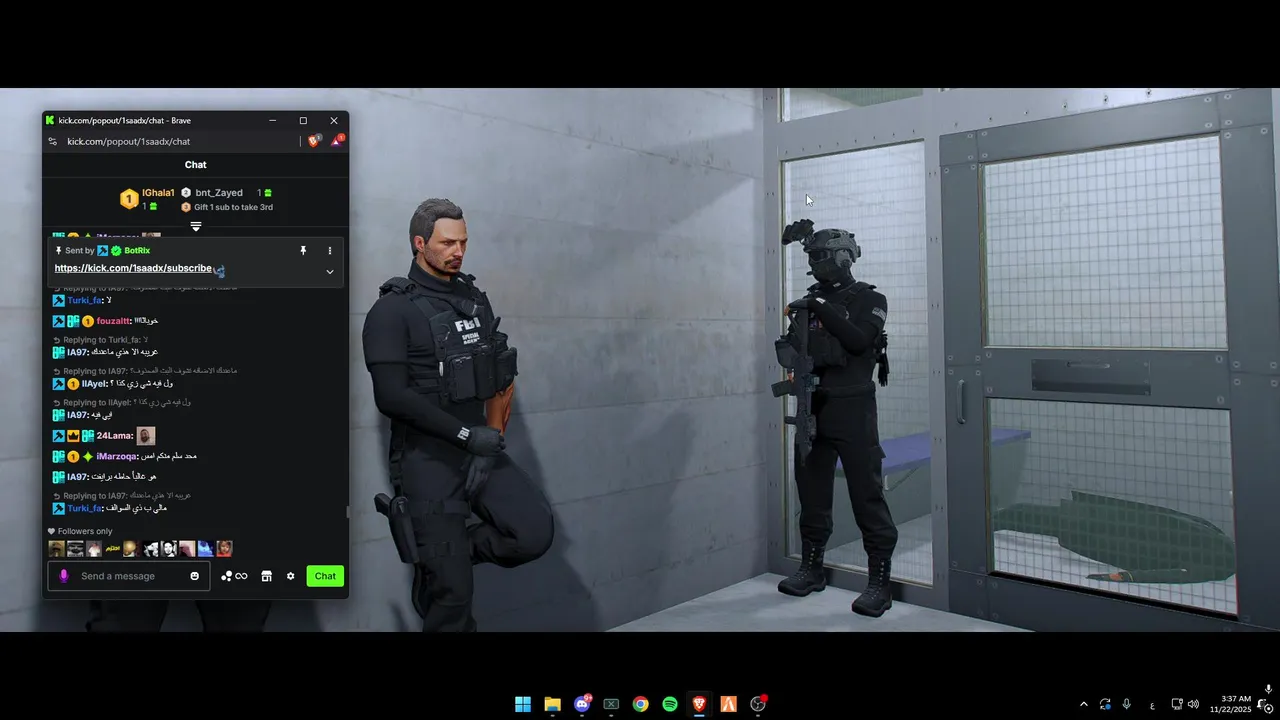Switch the keyboard input language indicator
The image size is (1280, 720).
1152,705
